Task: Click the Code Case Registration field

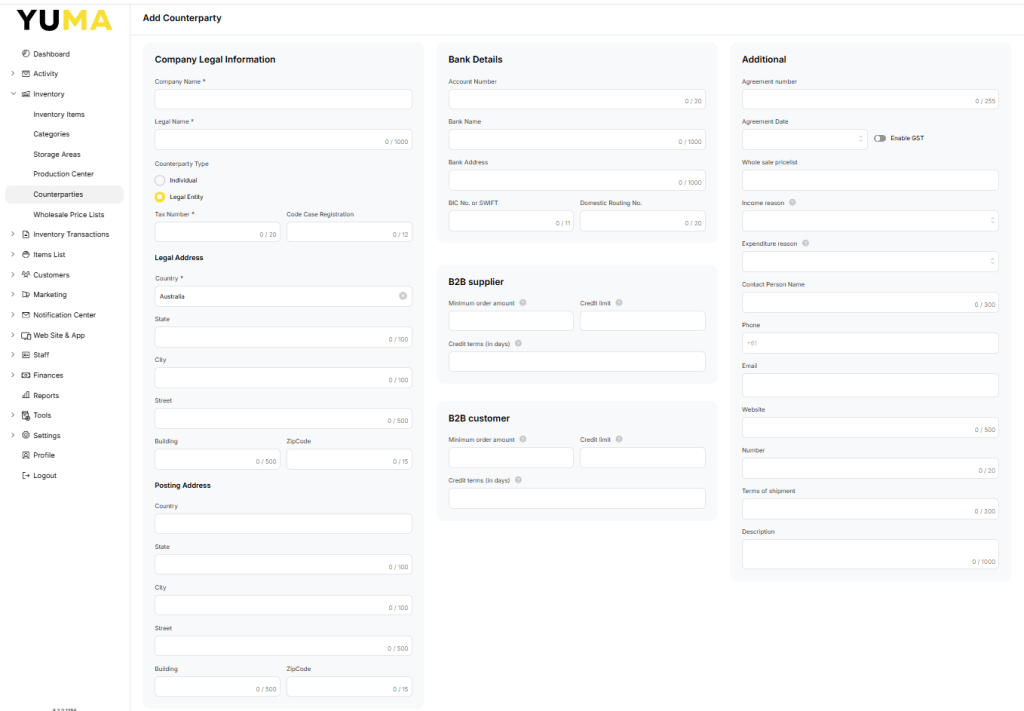Action: (349, 232)
